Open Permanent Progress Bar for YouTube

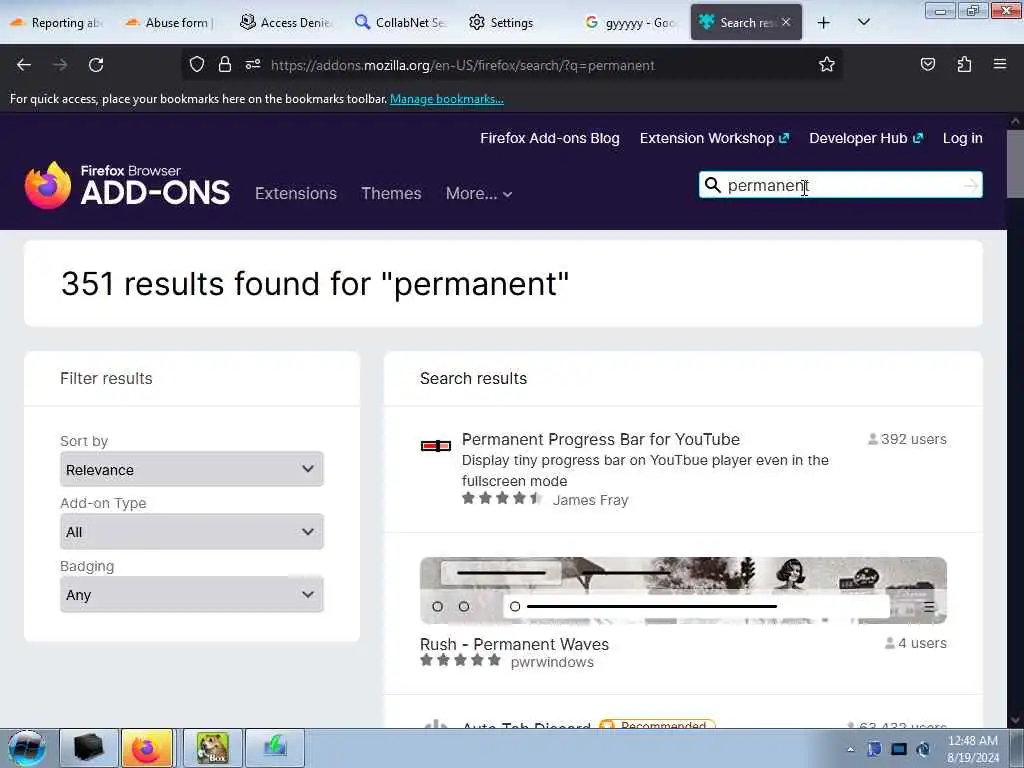click(601, 439)
